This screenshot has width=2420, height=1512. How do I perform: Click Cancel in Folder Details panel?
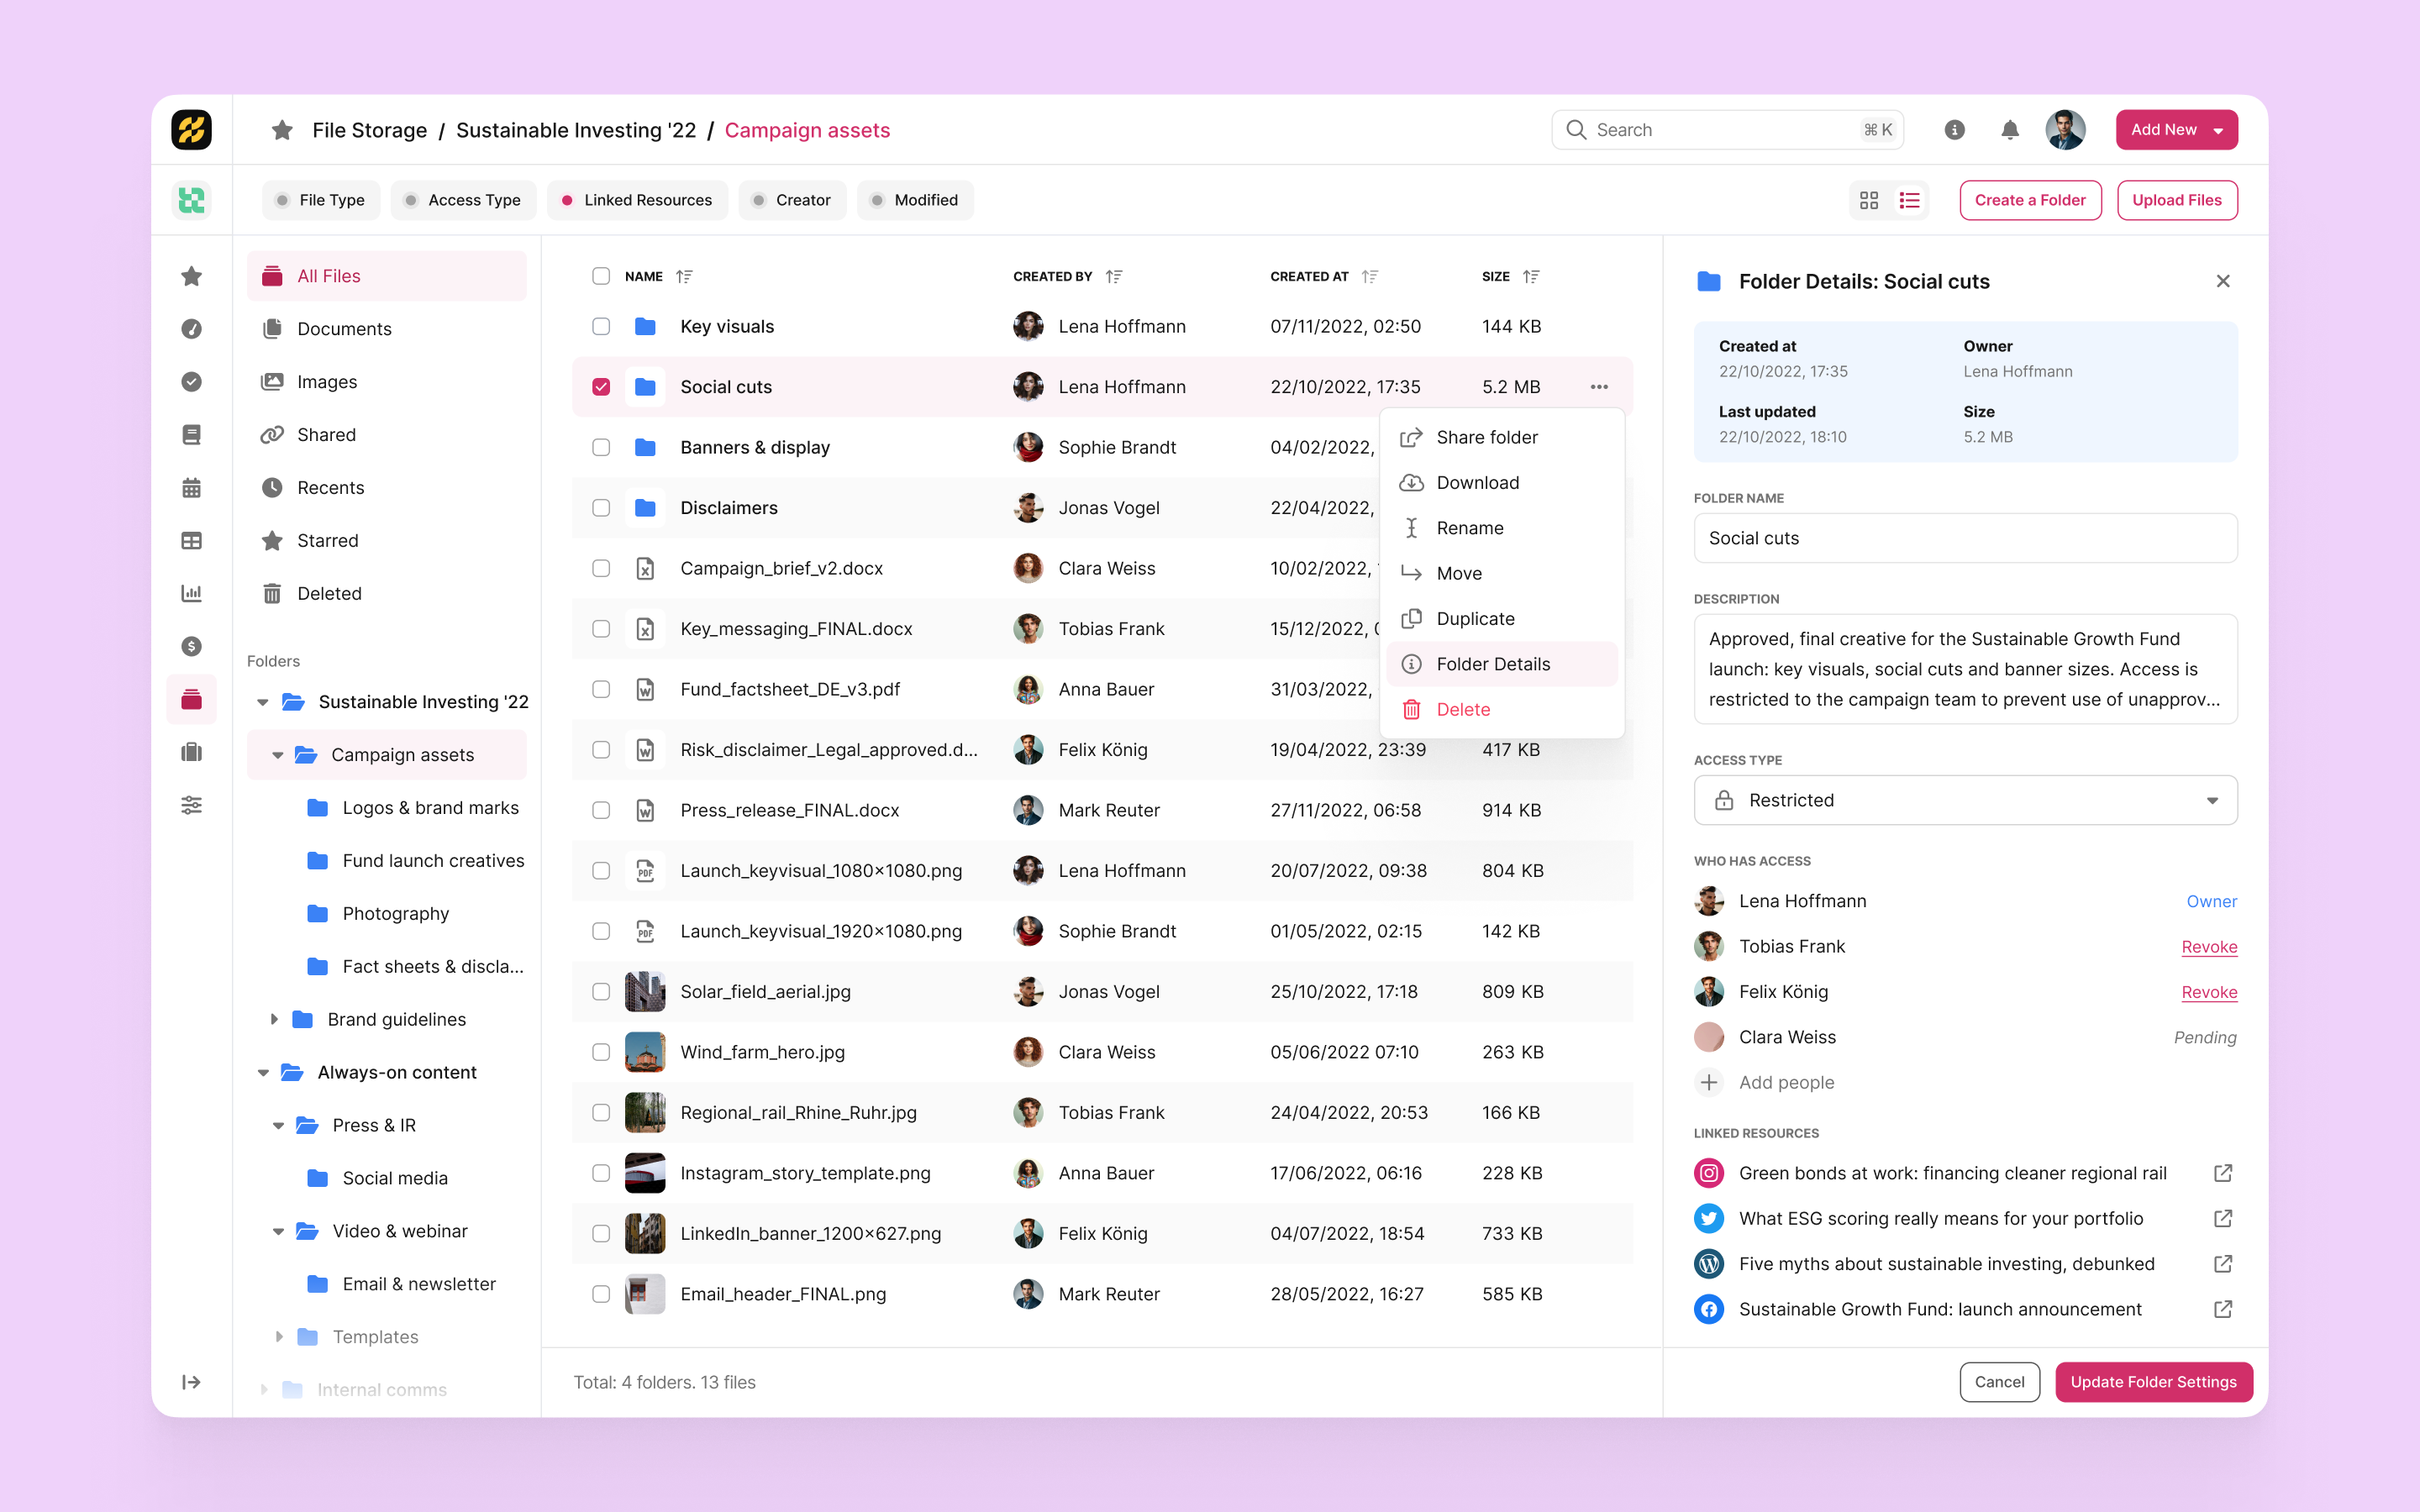(2000, 1382)
